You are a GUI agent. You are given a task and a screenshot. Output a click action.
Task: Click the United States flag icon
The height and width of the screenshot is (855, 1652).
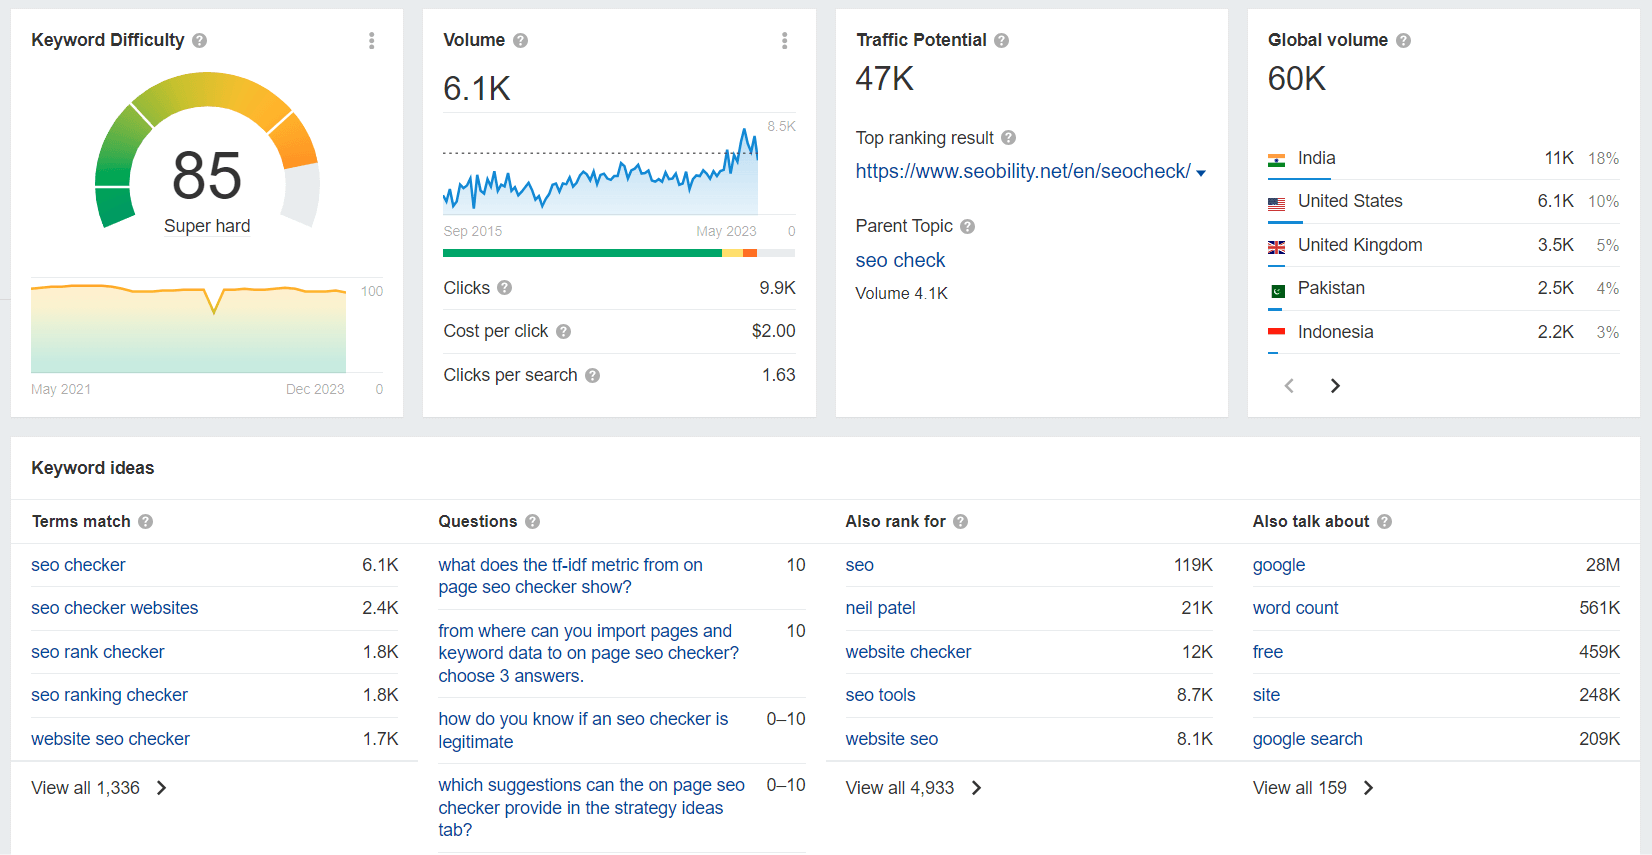pyautogui.click(x=1277, y=203)
